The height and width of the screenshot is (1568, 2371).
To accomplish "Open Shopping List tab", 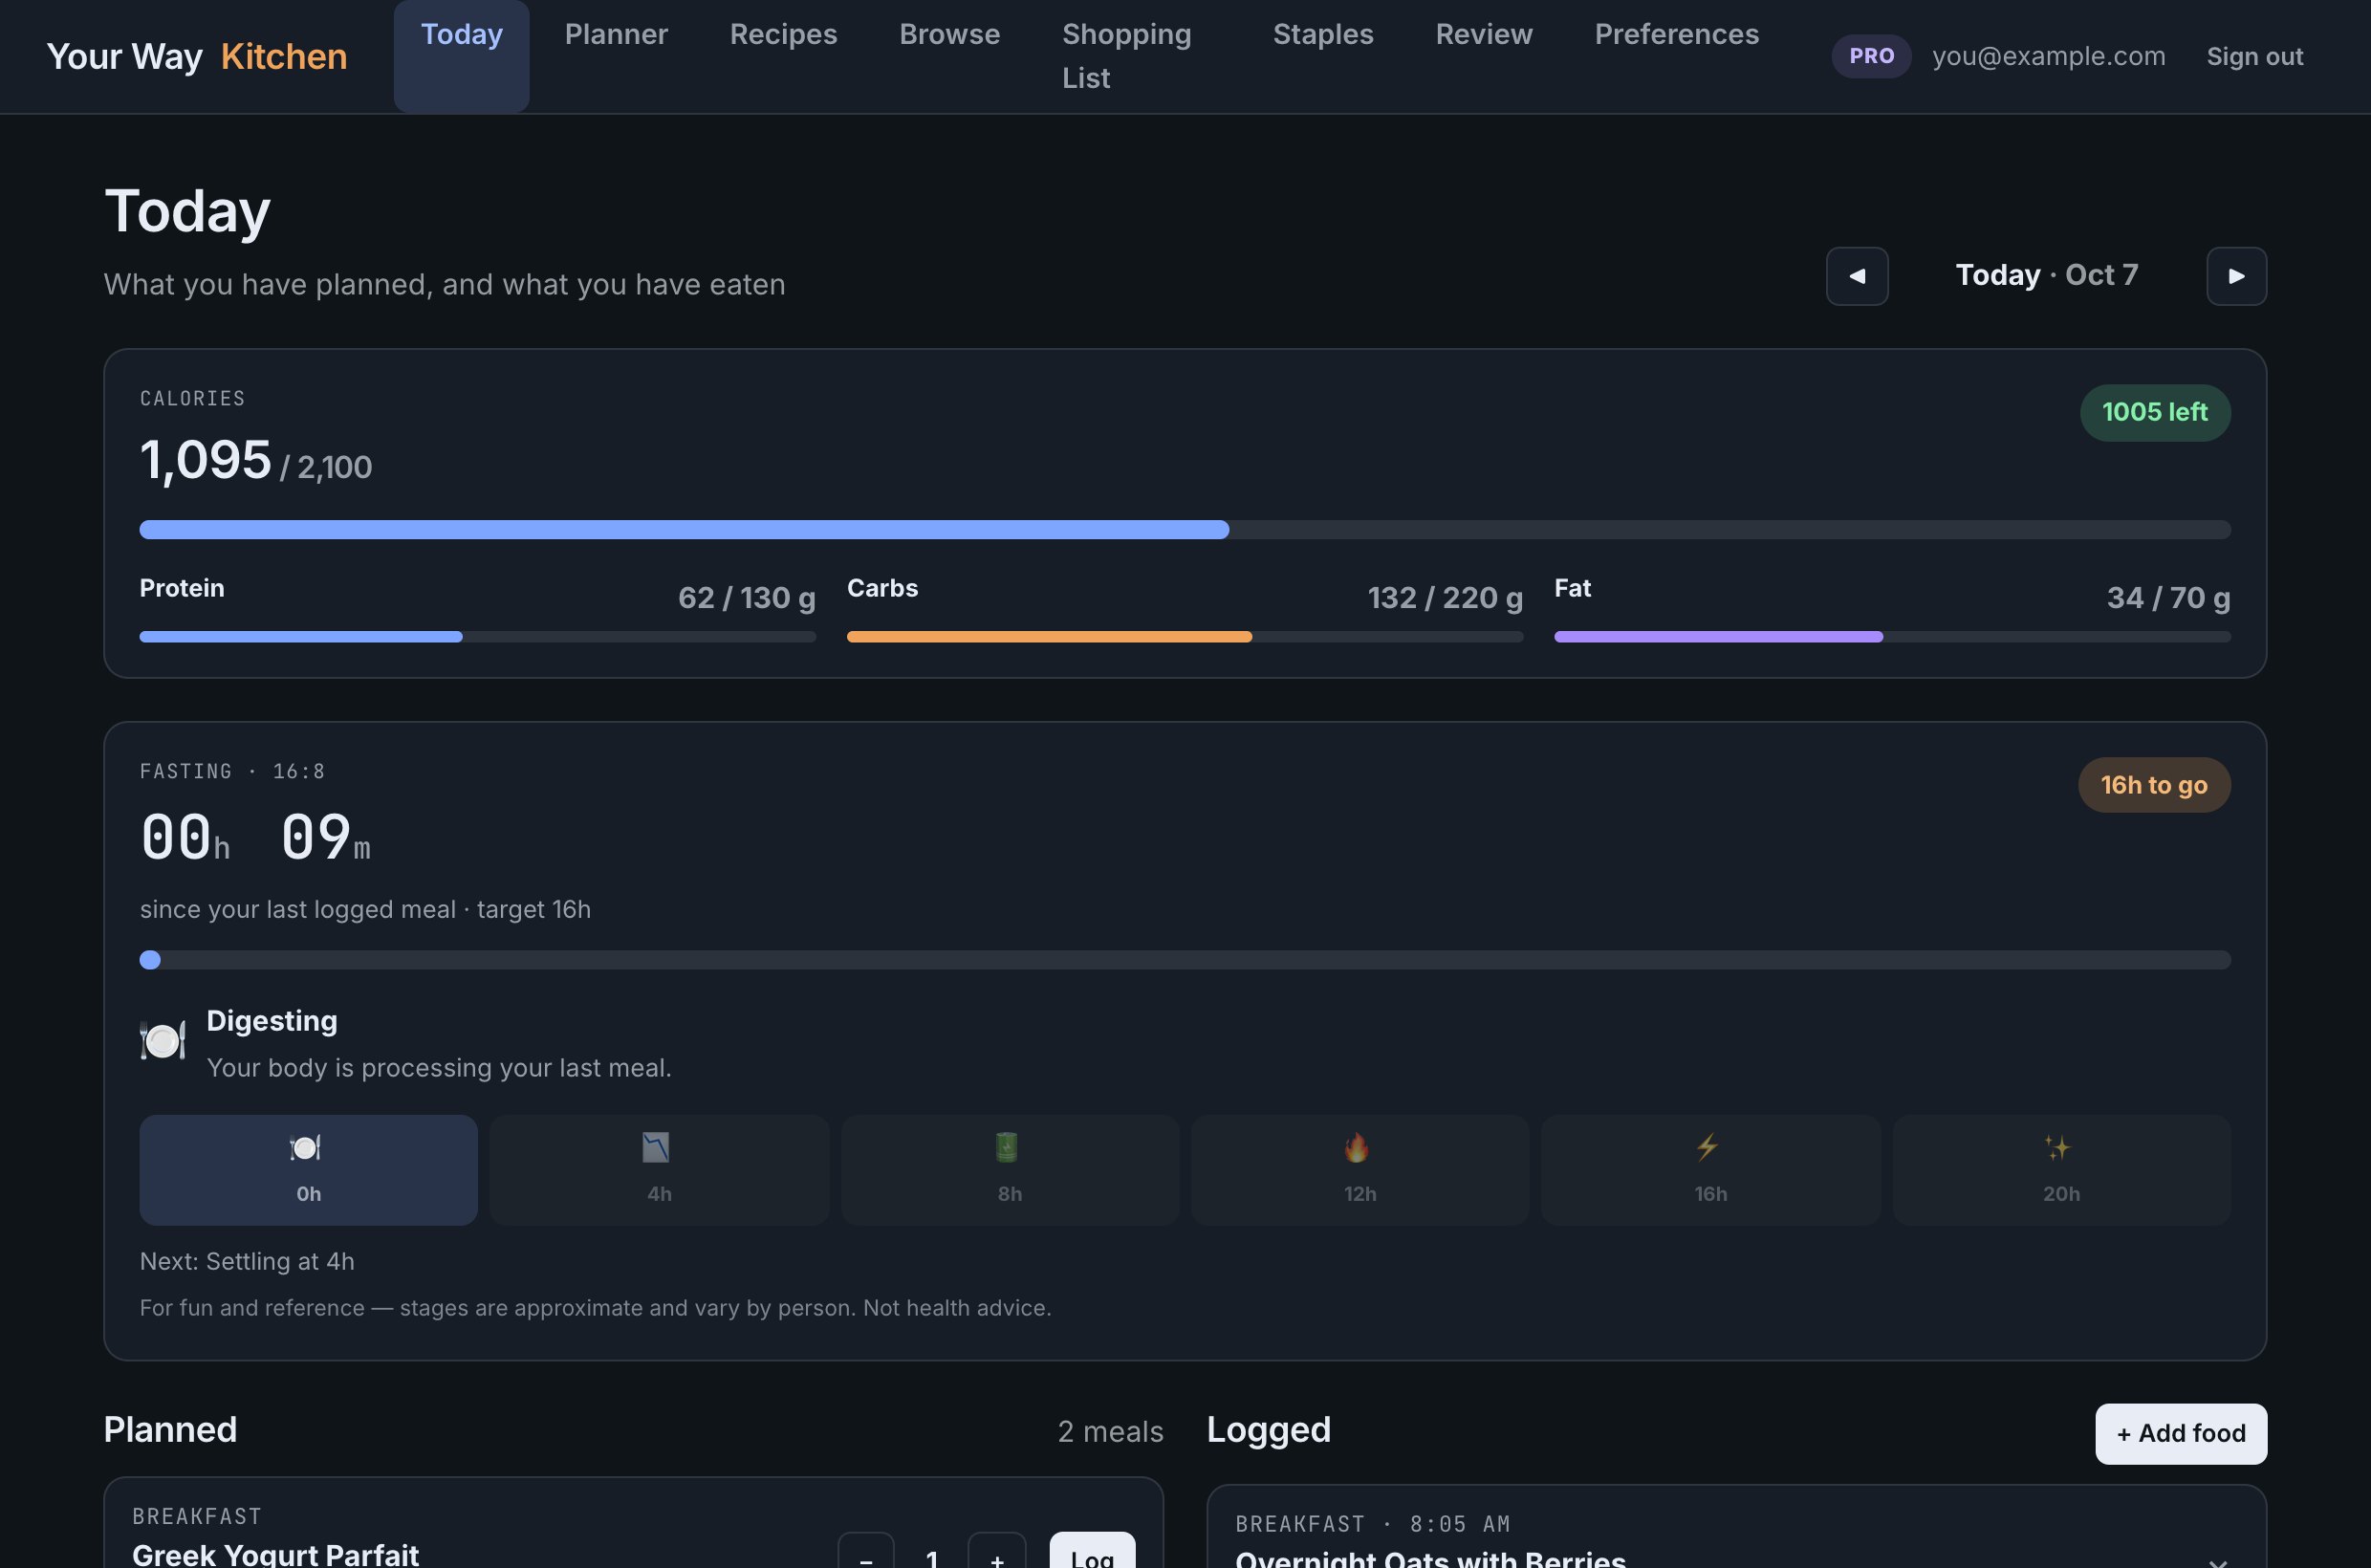I will pos(1126,56).
